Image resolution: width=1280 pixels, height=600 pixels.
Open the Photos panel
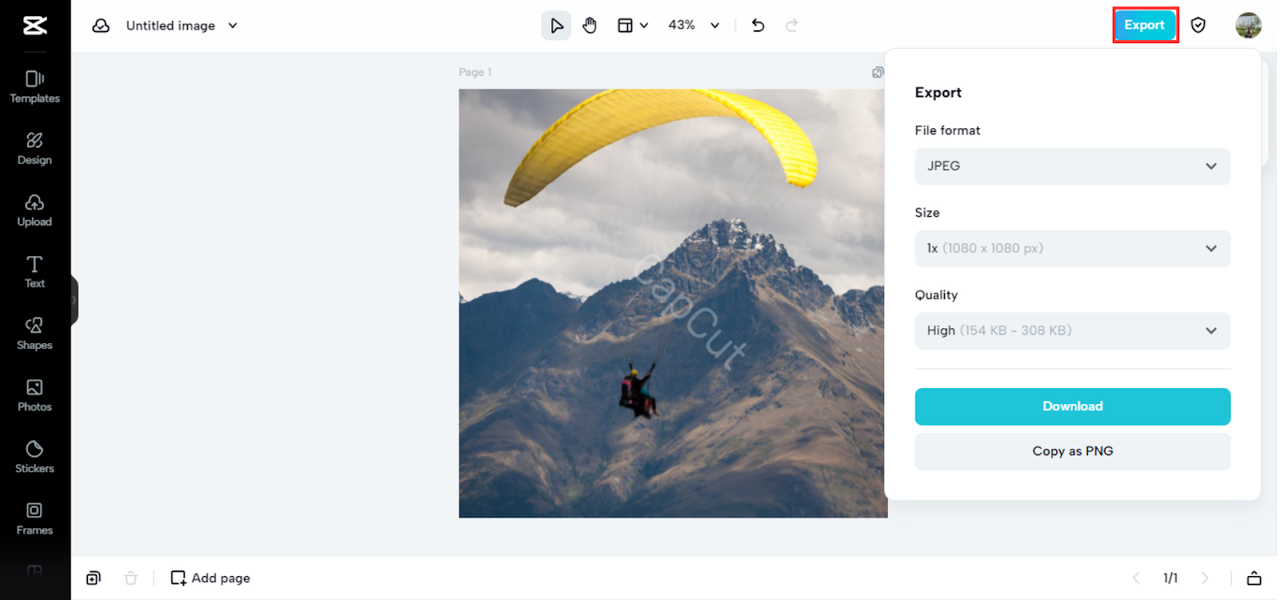point(35,395)
